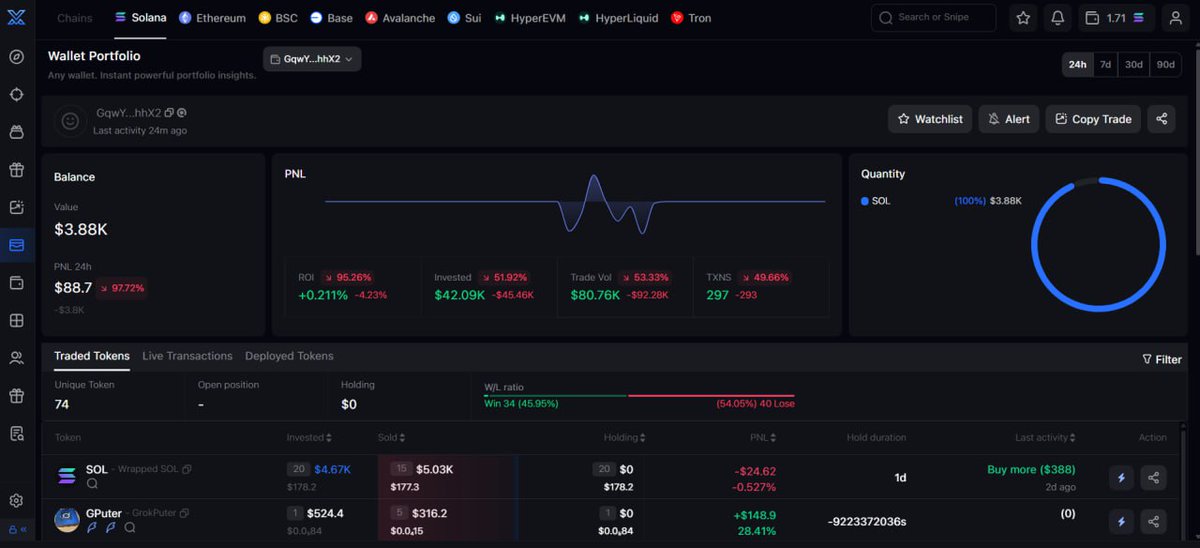
Task: Open the people referral icon in the sidebar
Action: 16,358
